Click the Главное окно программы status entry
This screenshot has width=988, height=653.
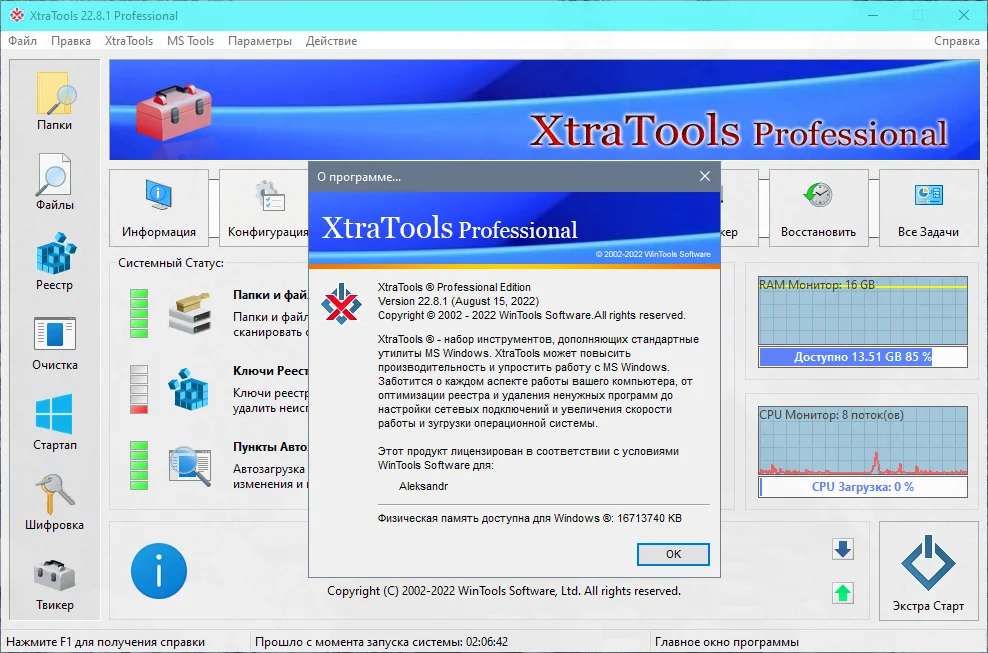(727, 642)
